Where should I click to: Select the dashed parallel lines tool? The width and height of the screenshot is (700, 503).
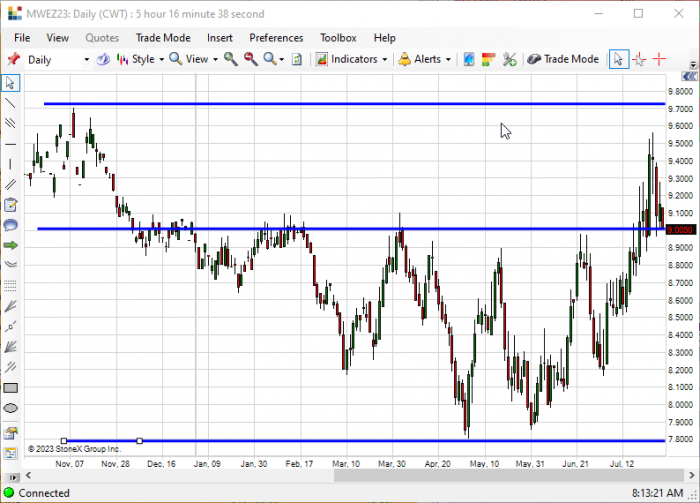(10, 367)
